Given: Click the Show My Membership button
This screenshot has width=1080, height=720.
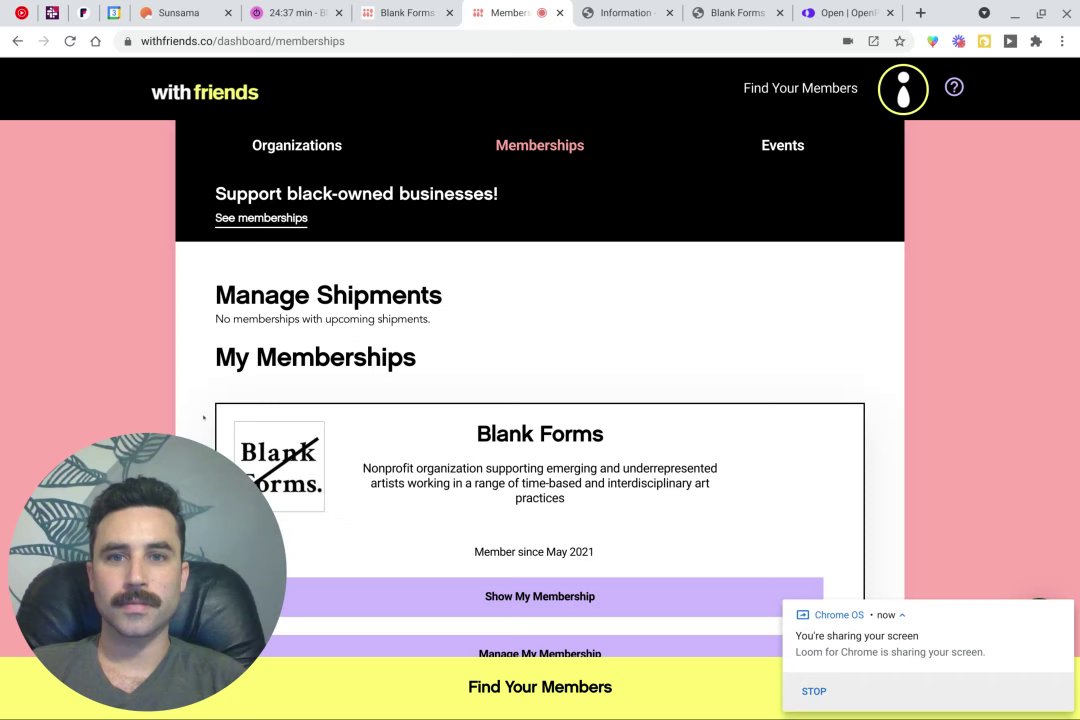Looking at the screenshot, I should click(x=540, y=597).
